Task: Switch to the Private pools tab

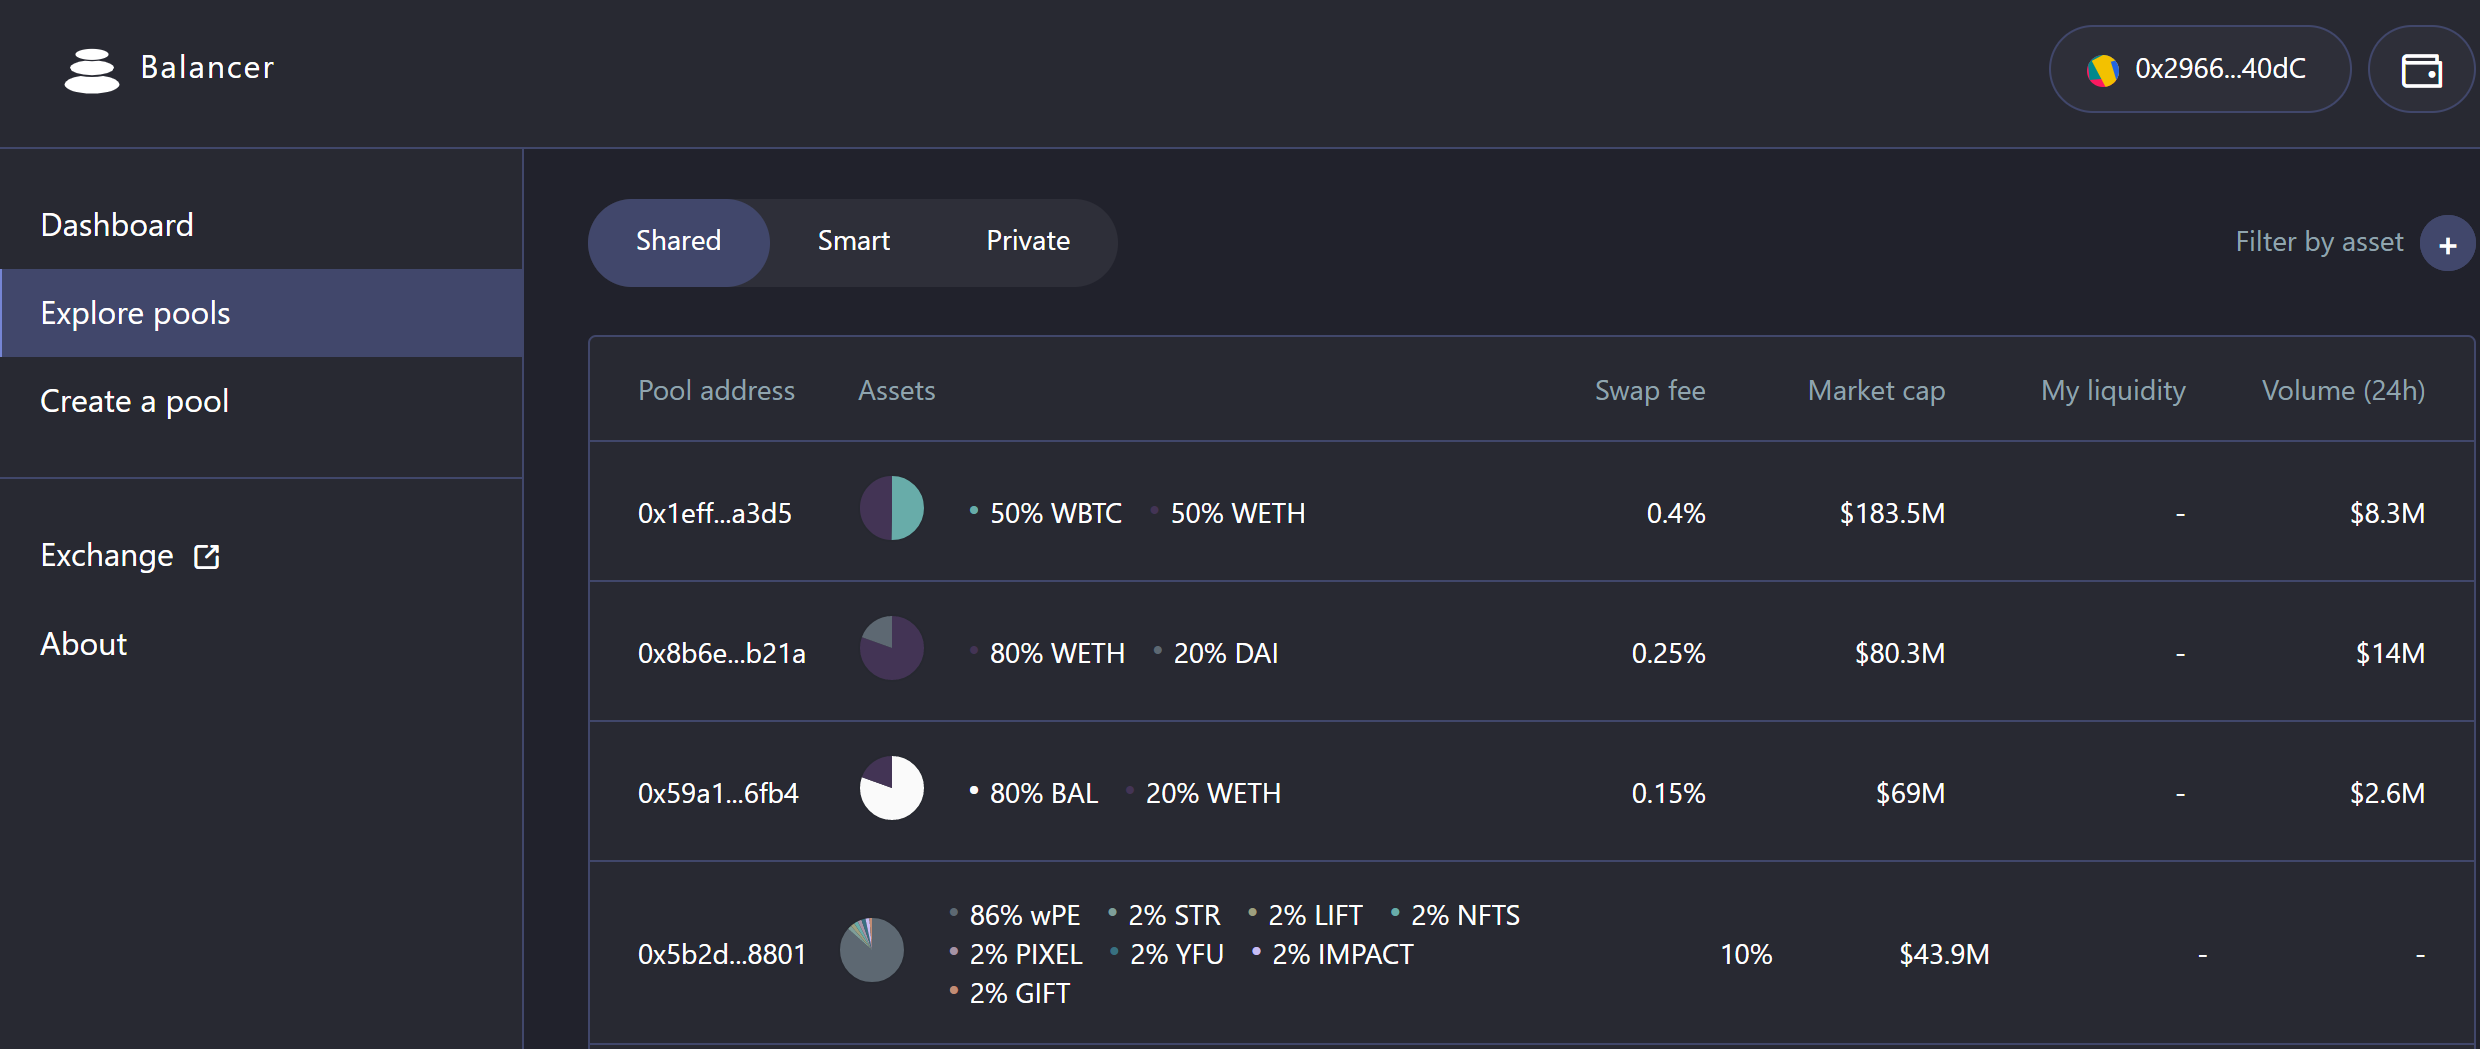Action: coord(1028,242)
